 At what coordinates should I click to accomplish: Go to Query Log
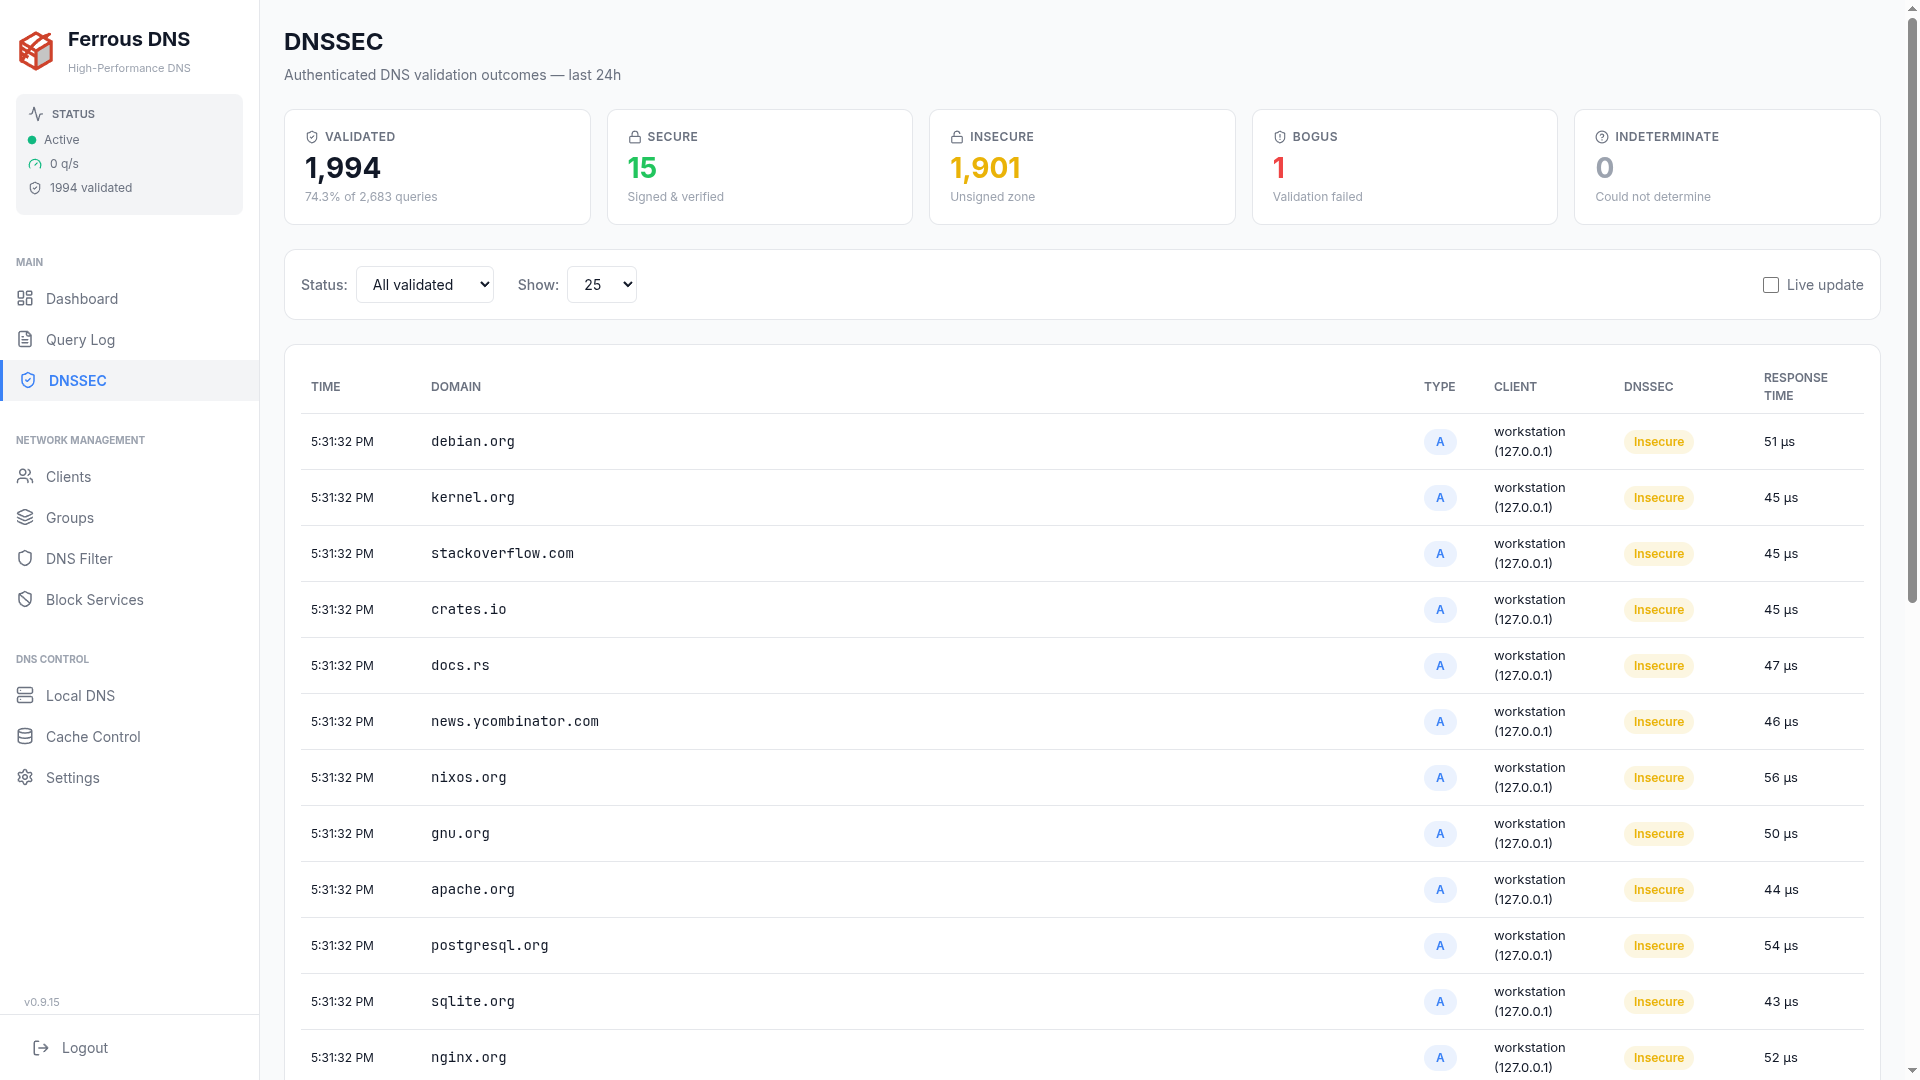[x=130, y=340]
